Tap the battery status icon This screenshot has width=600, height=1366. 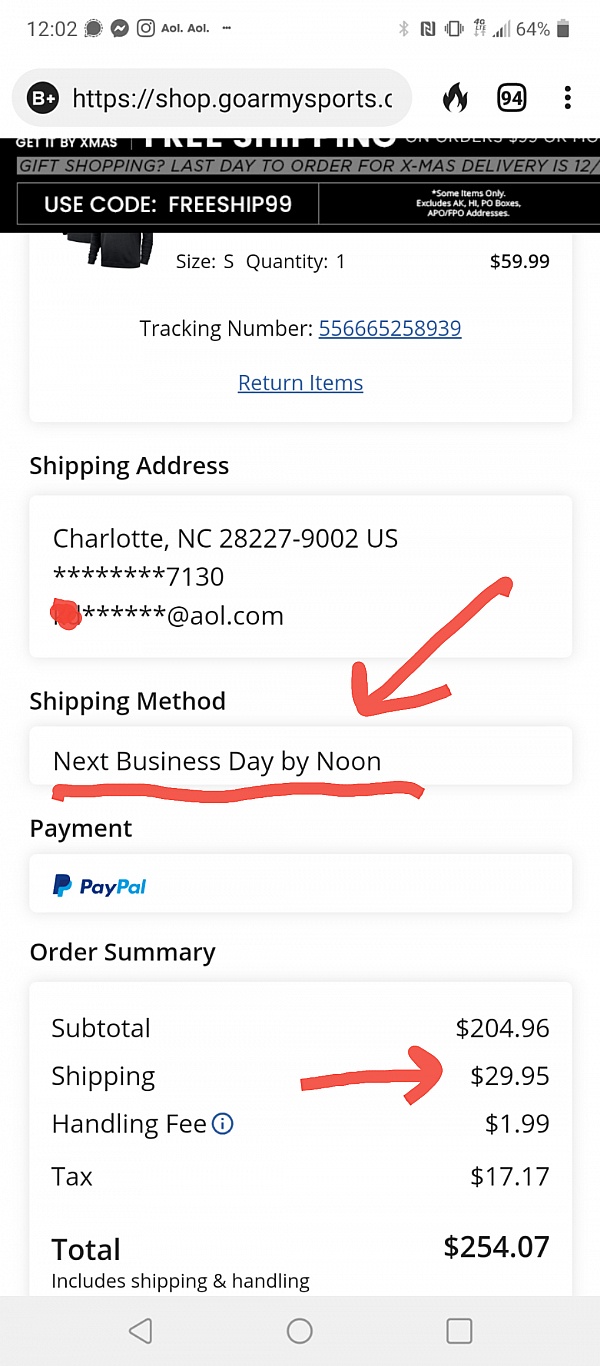click(x=565, y=29)
